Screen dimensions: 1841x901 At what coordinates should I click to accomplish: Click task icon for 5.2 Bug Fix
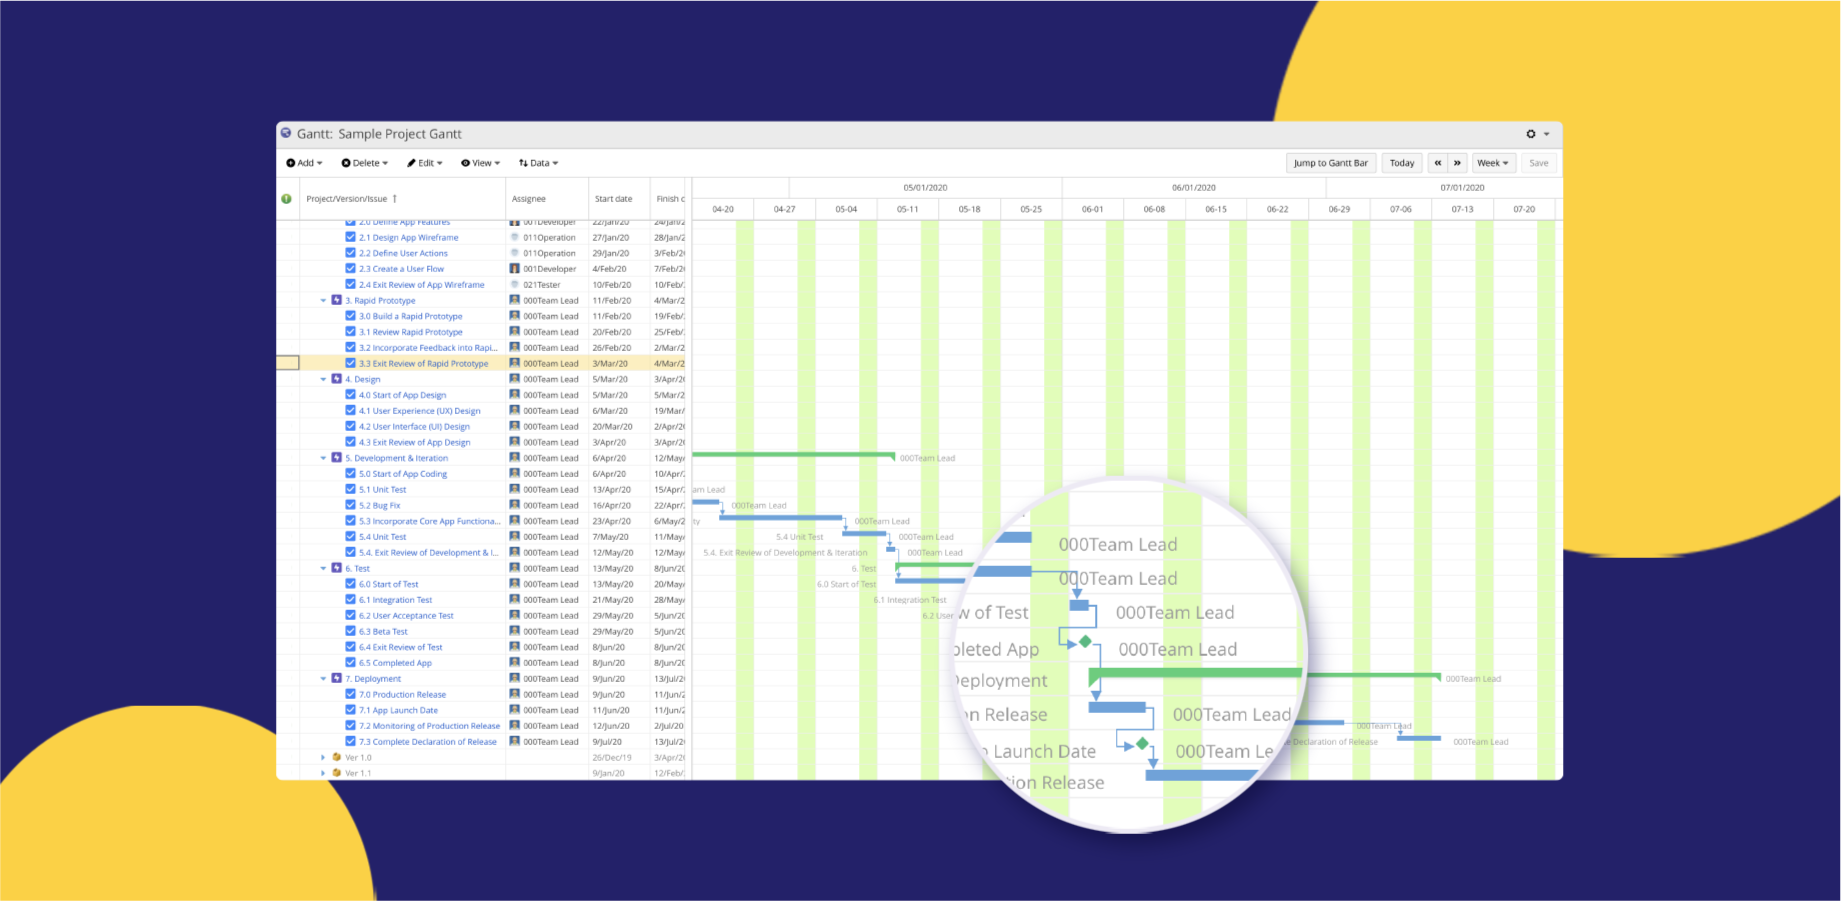pos(350,506)
